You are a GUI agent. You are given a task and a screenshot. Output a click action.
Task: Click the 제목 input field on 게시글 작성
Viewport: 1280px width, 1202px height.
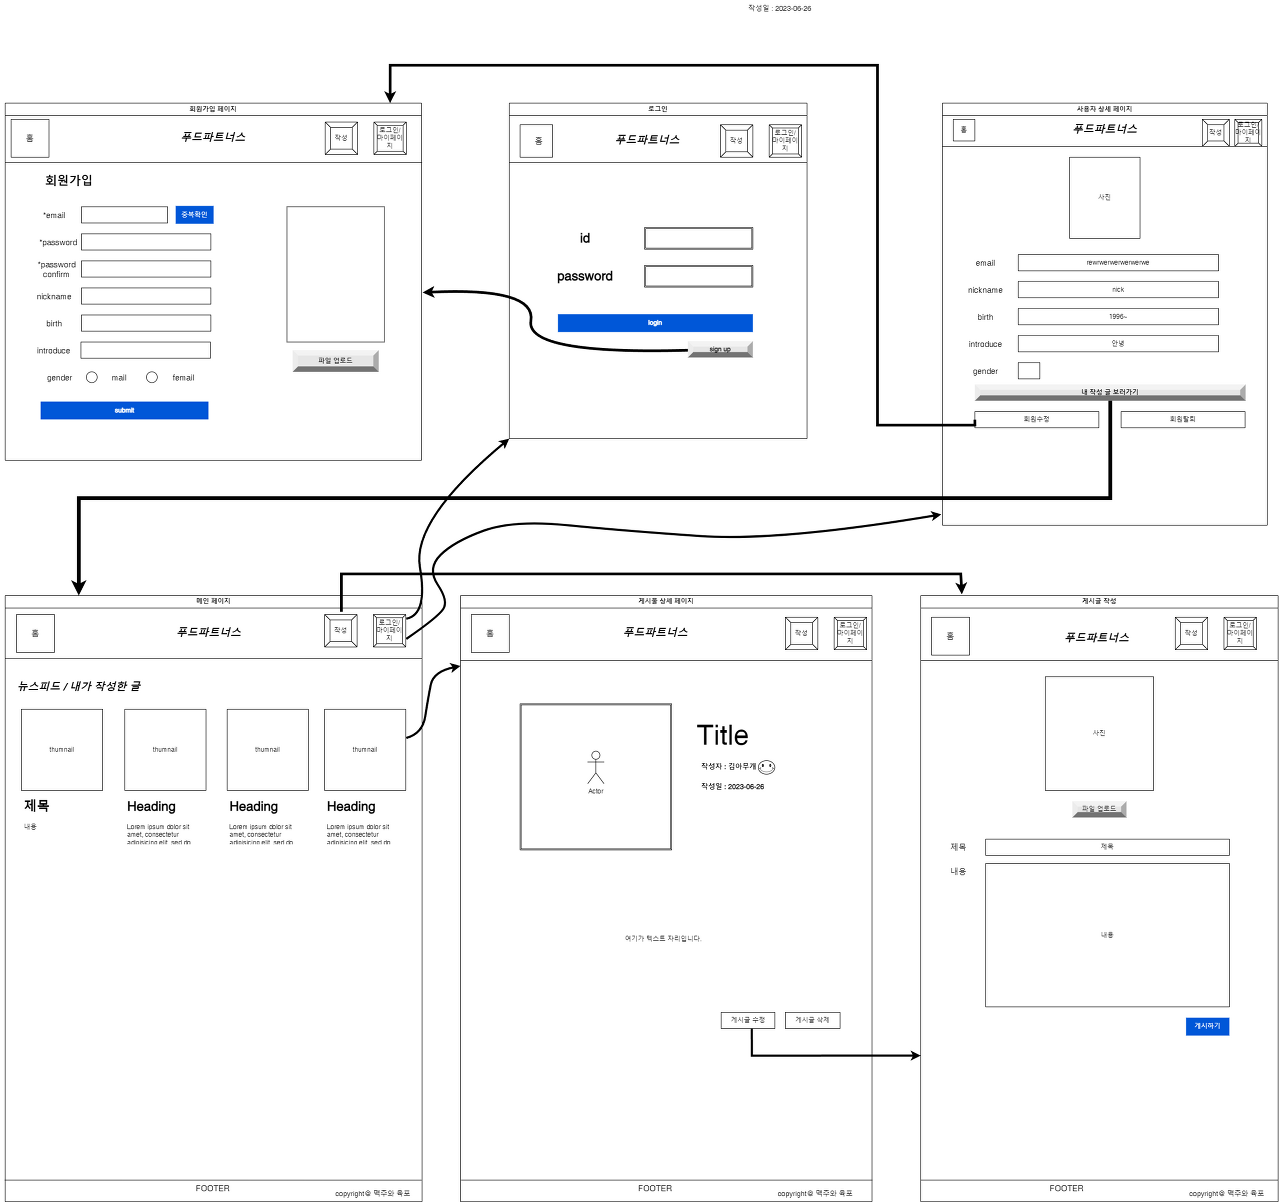[1108, 847]
